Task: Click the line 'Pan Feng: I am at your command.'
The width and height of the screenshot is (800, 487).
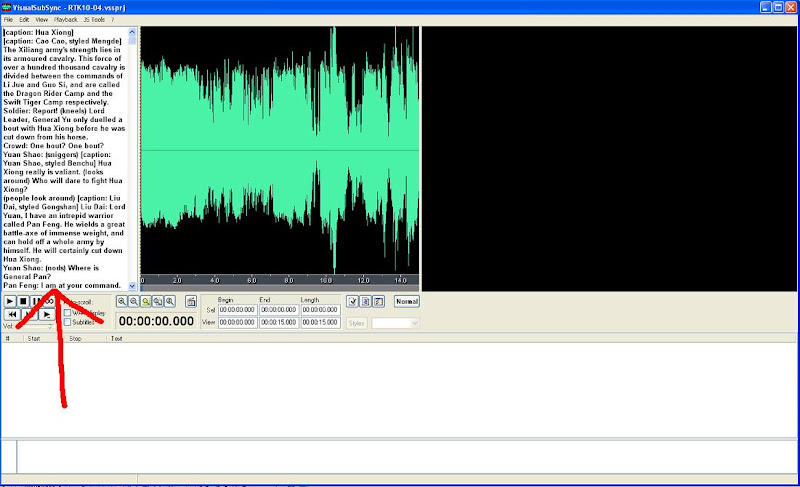Action: [62, 285]
